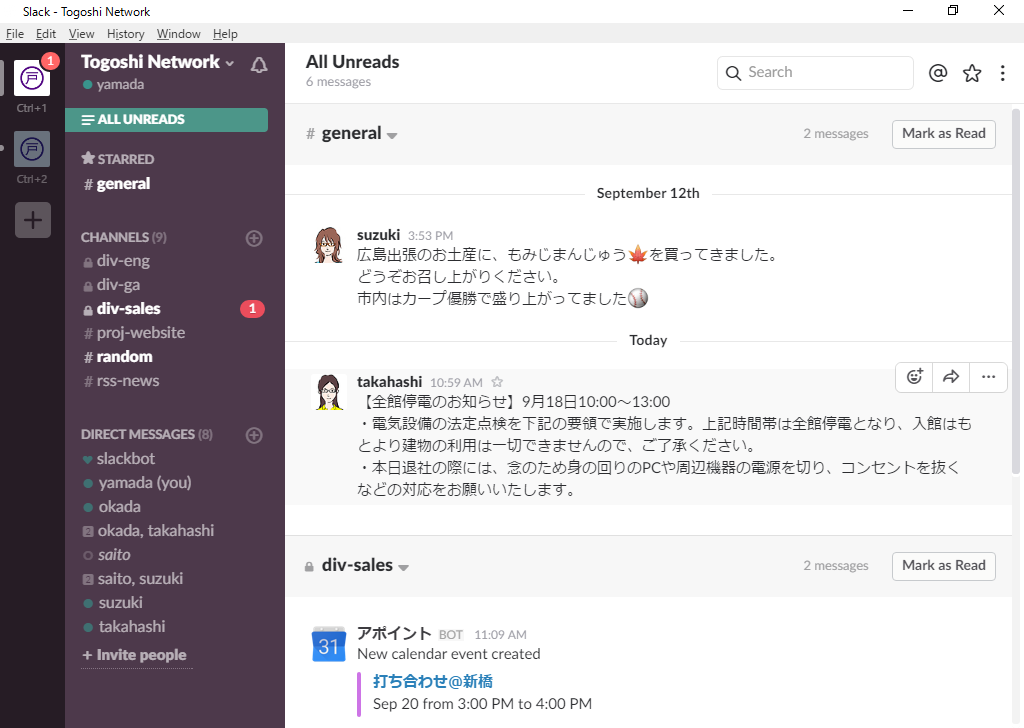The height and width of the screenshot is (728, 1024).
Task: Open the View menu
Action: (x=82, y=34)
